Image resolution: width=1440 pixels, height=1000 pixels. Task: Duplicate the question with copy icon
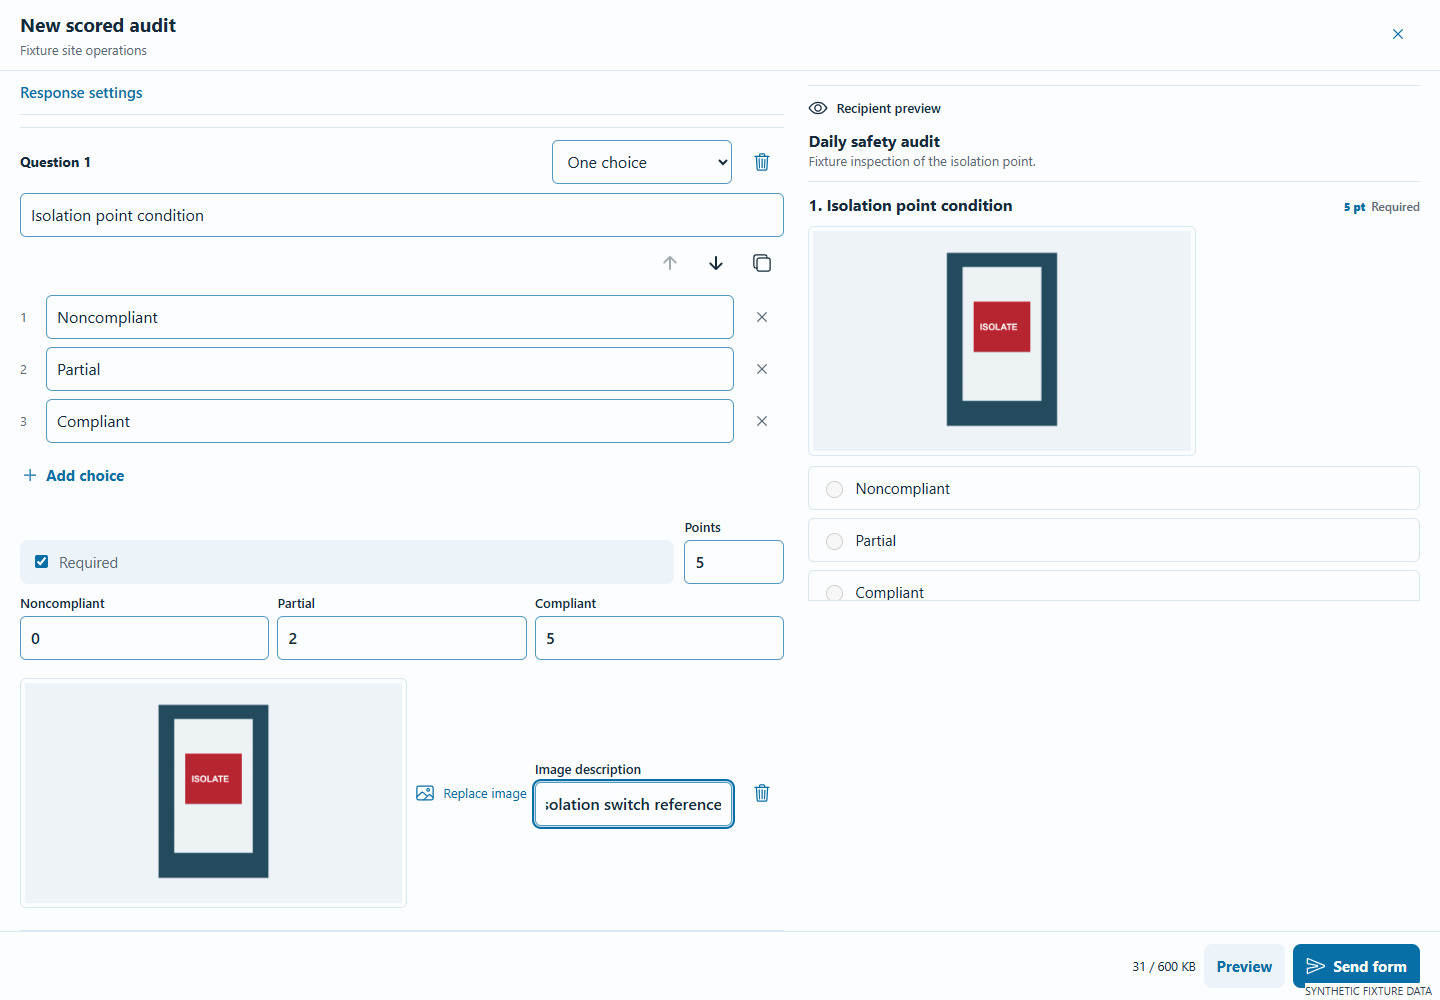(x=762, y=263)
